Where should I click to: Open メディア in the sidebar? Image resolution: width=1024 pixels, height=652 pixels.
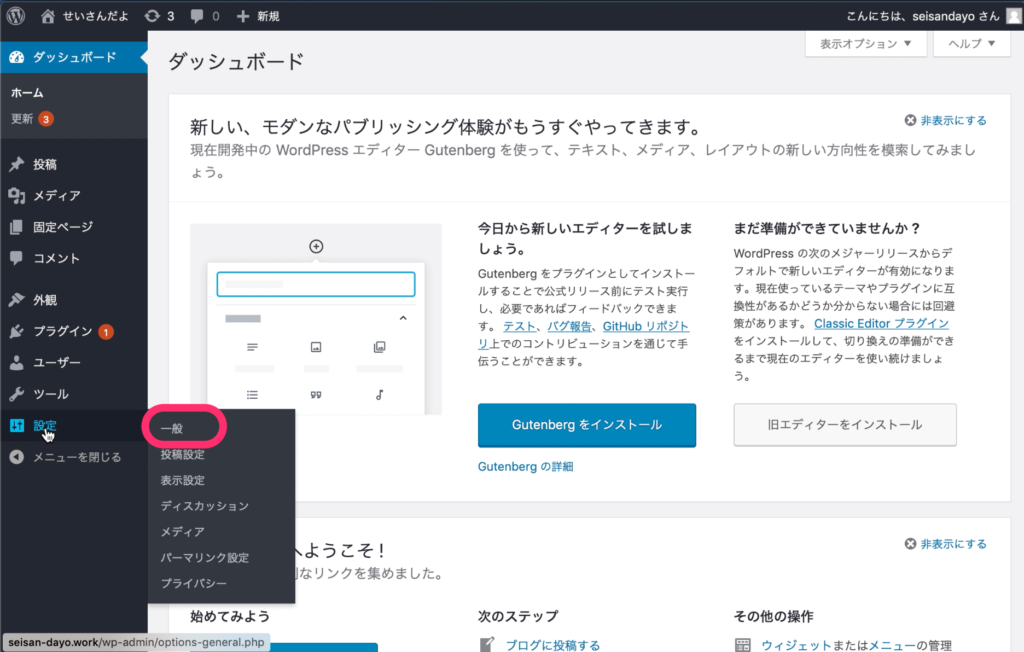point(56,196)
